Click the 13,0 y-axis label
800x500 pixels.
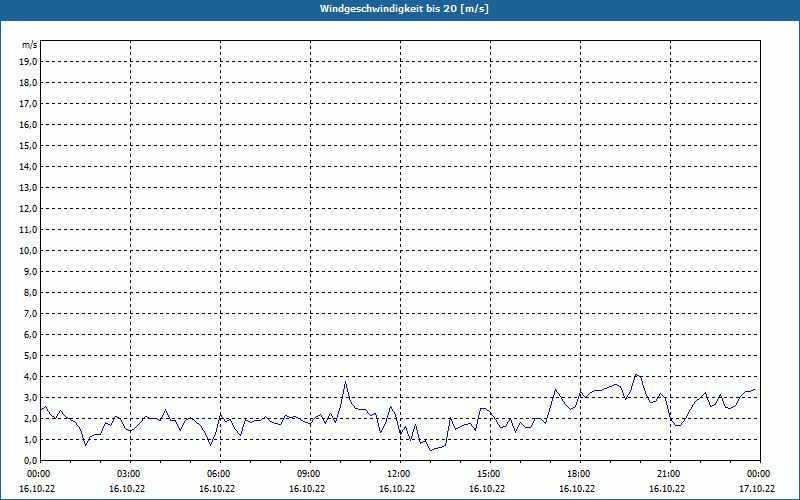[29, 188]
